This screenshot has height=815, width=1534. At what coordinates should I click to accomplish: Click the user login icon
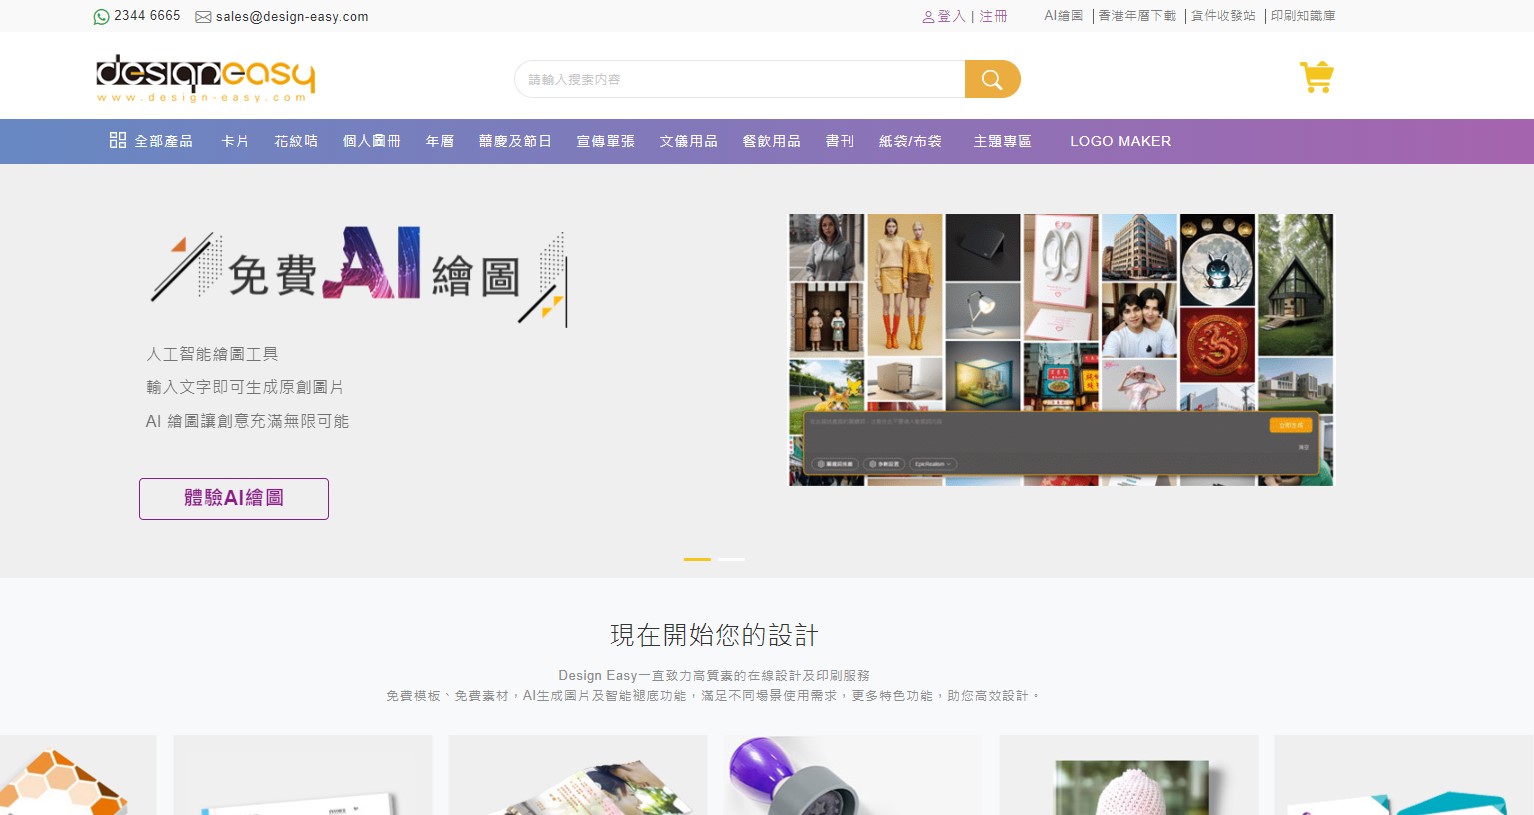click(x=928, y=17)
